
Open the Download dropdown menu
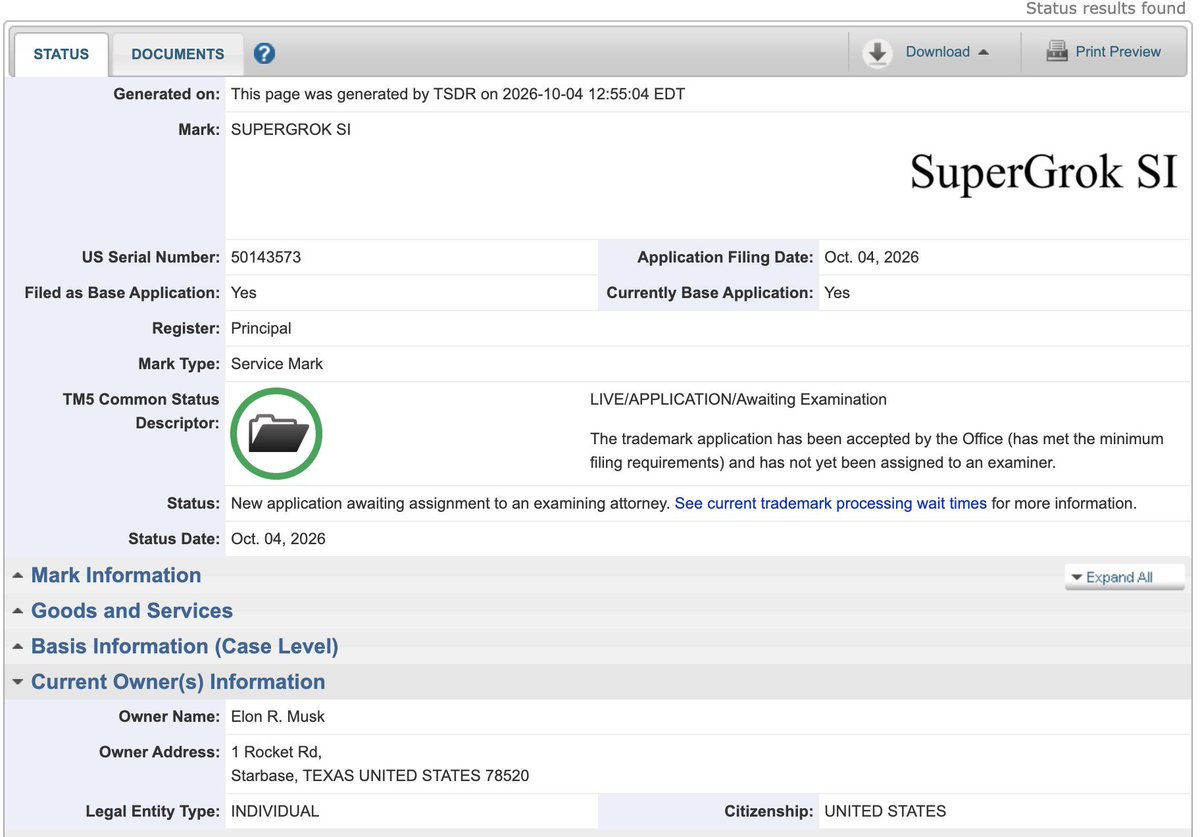coord(947,52)
